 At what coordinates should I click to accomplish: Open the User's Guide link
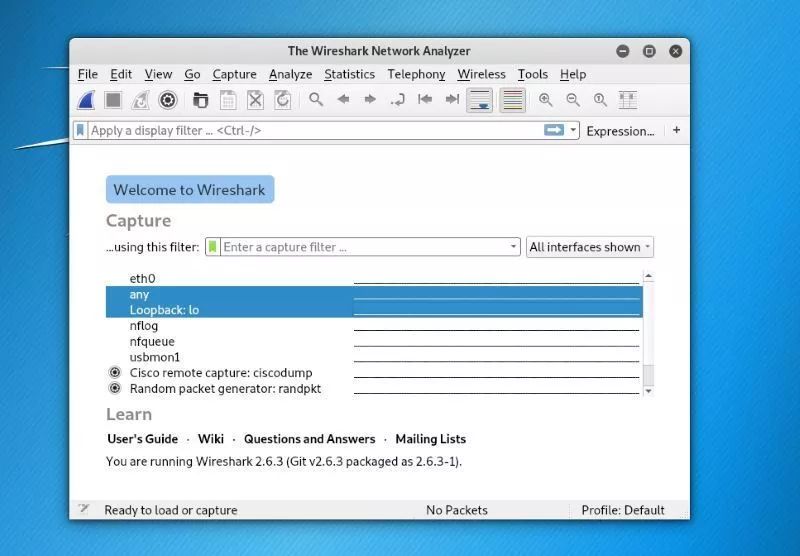[142, 439]
